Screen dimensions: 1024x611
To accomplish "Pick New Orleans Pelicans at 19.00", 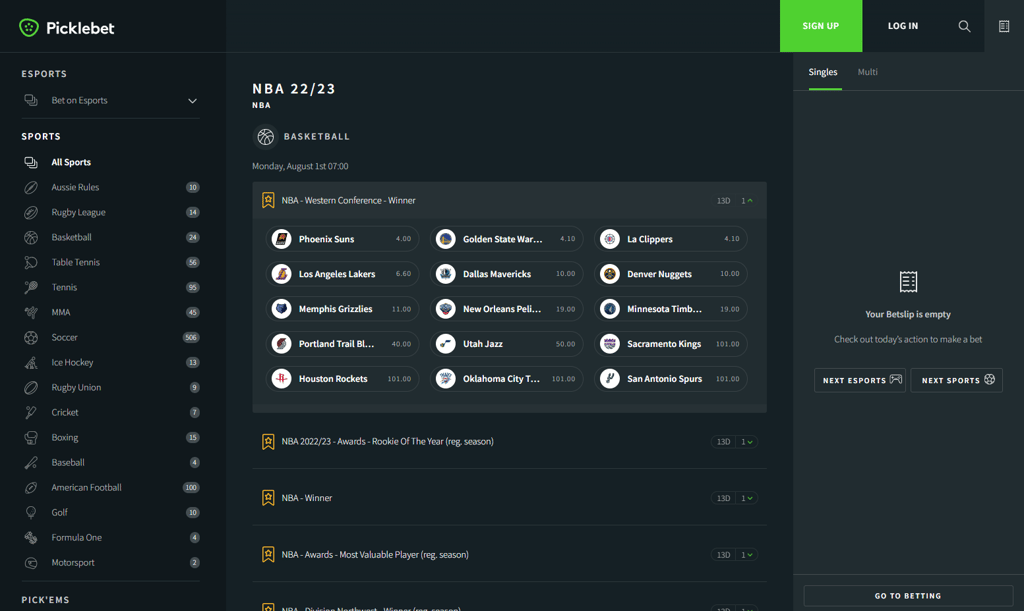I will coord(507,309).
